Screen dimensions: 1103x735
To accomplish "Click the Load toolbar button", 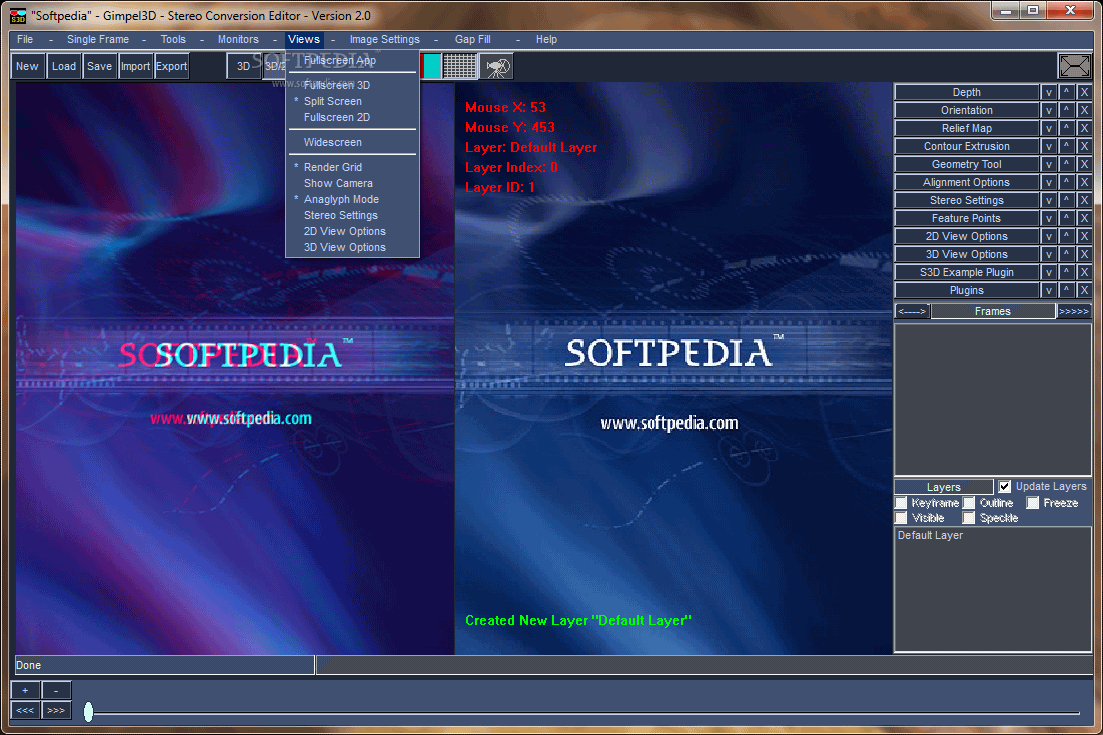I will (x=64, y=66).
